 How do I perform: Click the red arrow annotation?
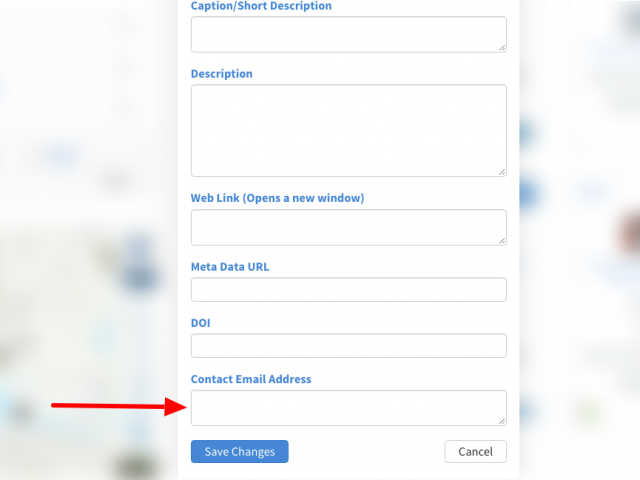[118, 406]
